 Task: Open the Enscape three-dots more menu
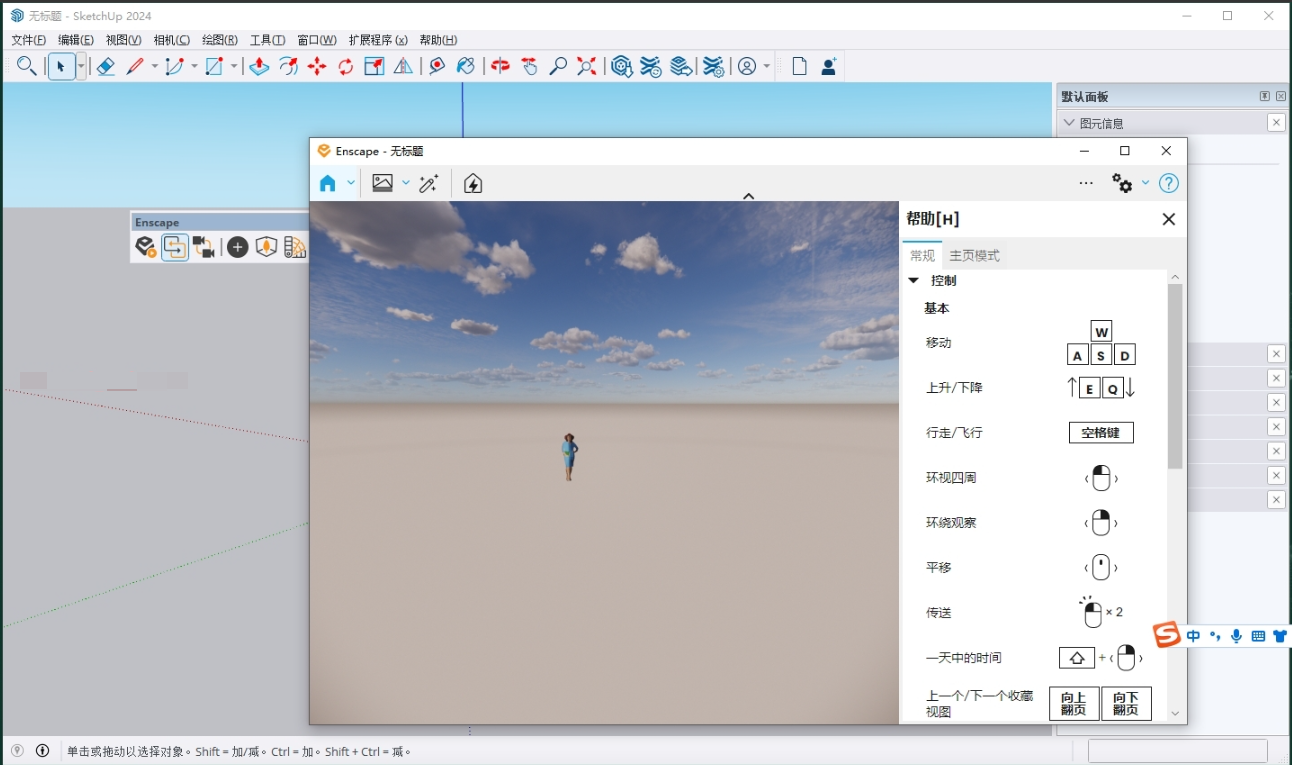click(1086, 183)
